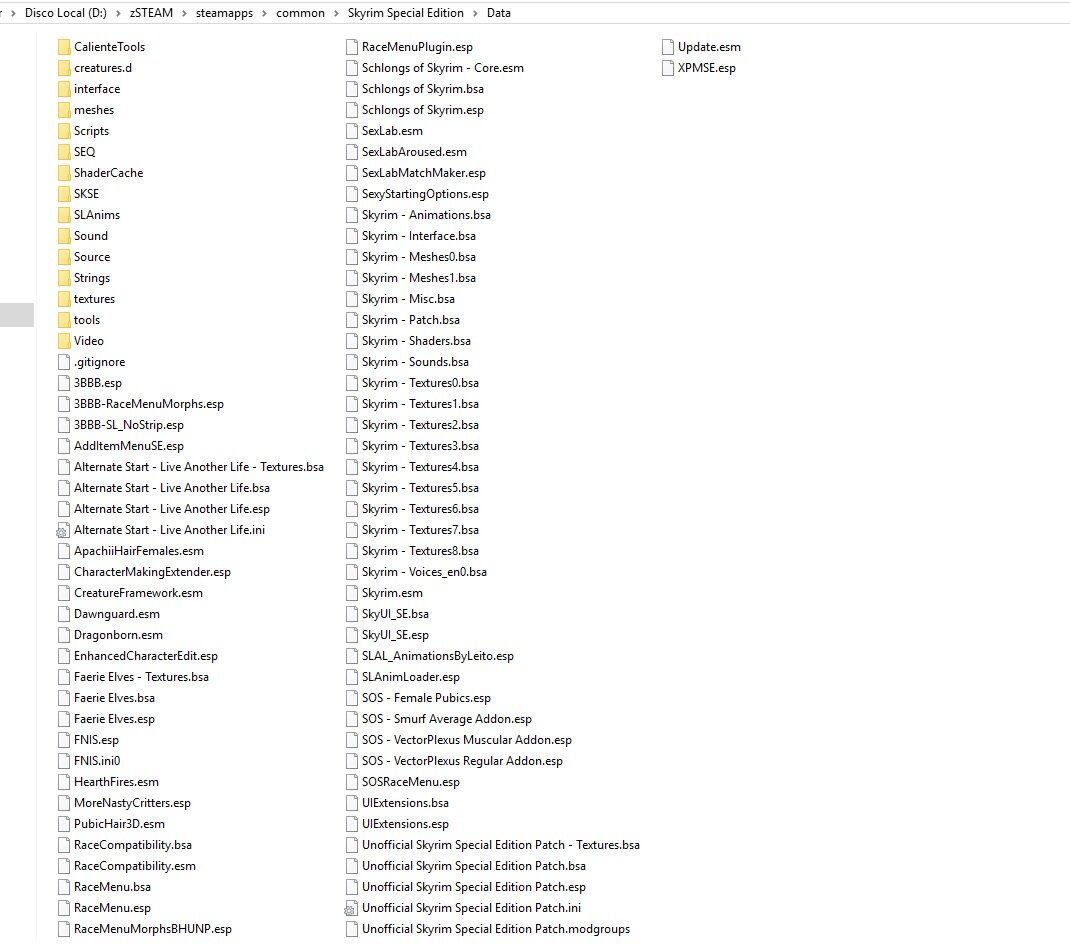The image size is (1070, 950).
Task: Select the SEQ folder name
Action: (85, 152)
